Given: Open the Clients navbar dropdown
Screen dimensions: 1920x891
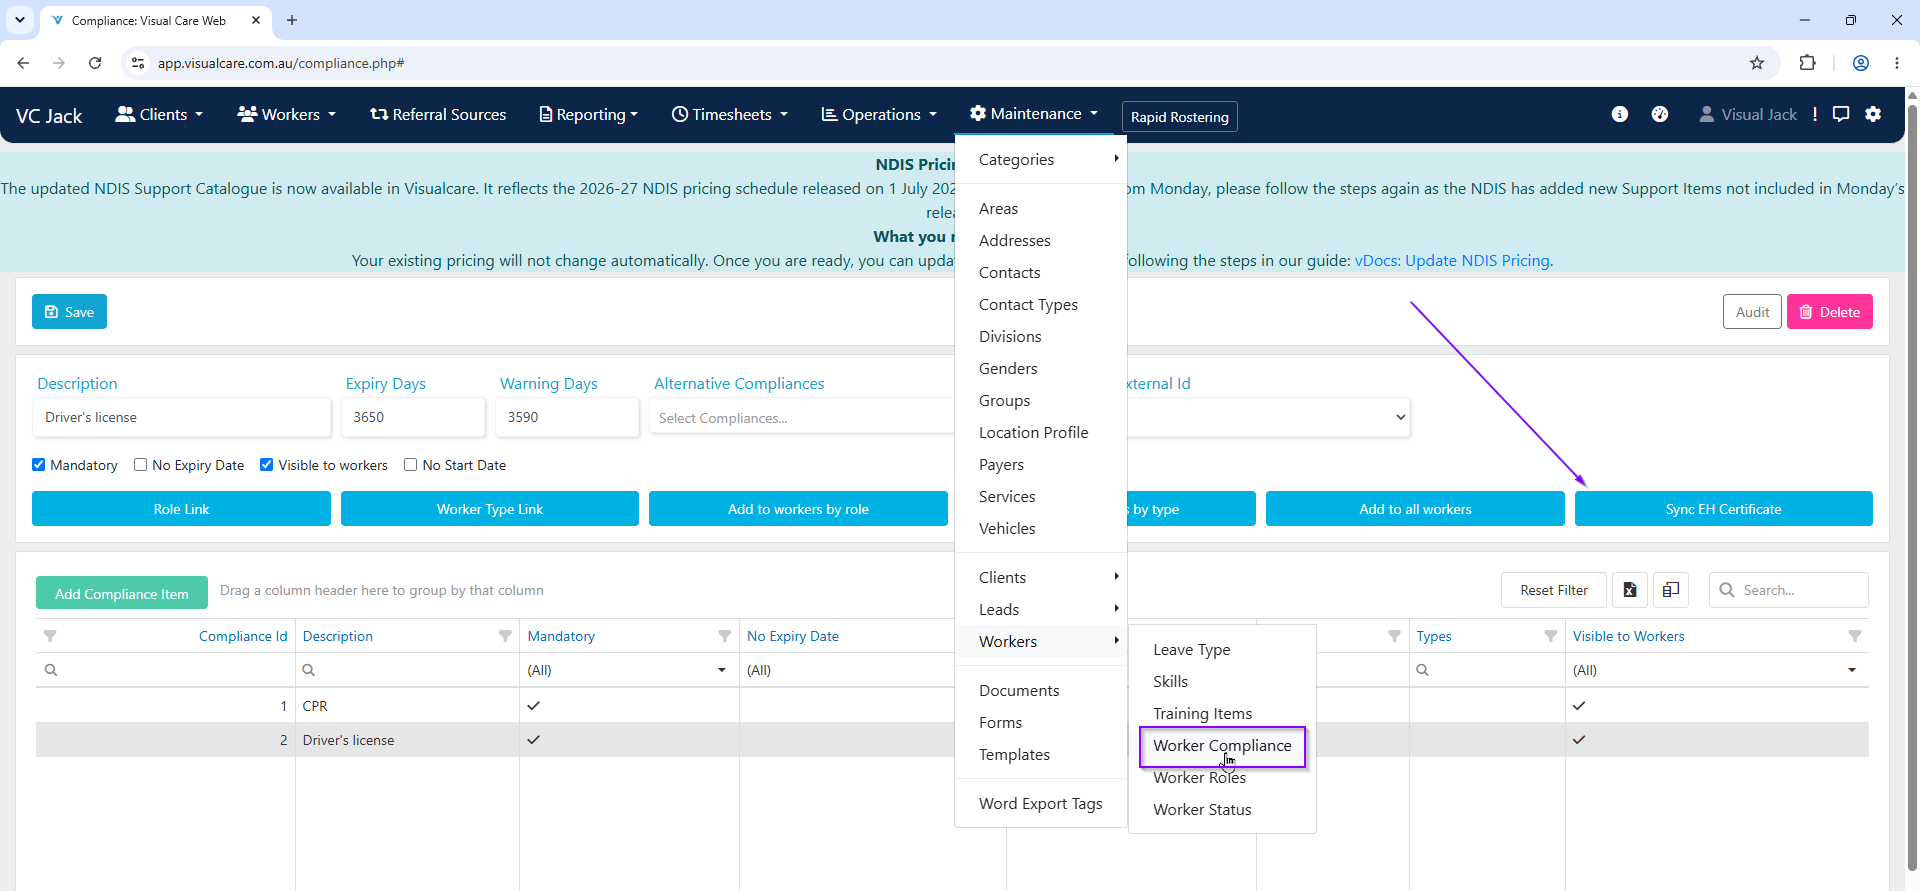Looking at the screenshot, I should [159, 114].
